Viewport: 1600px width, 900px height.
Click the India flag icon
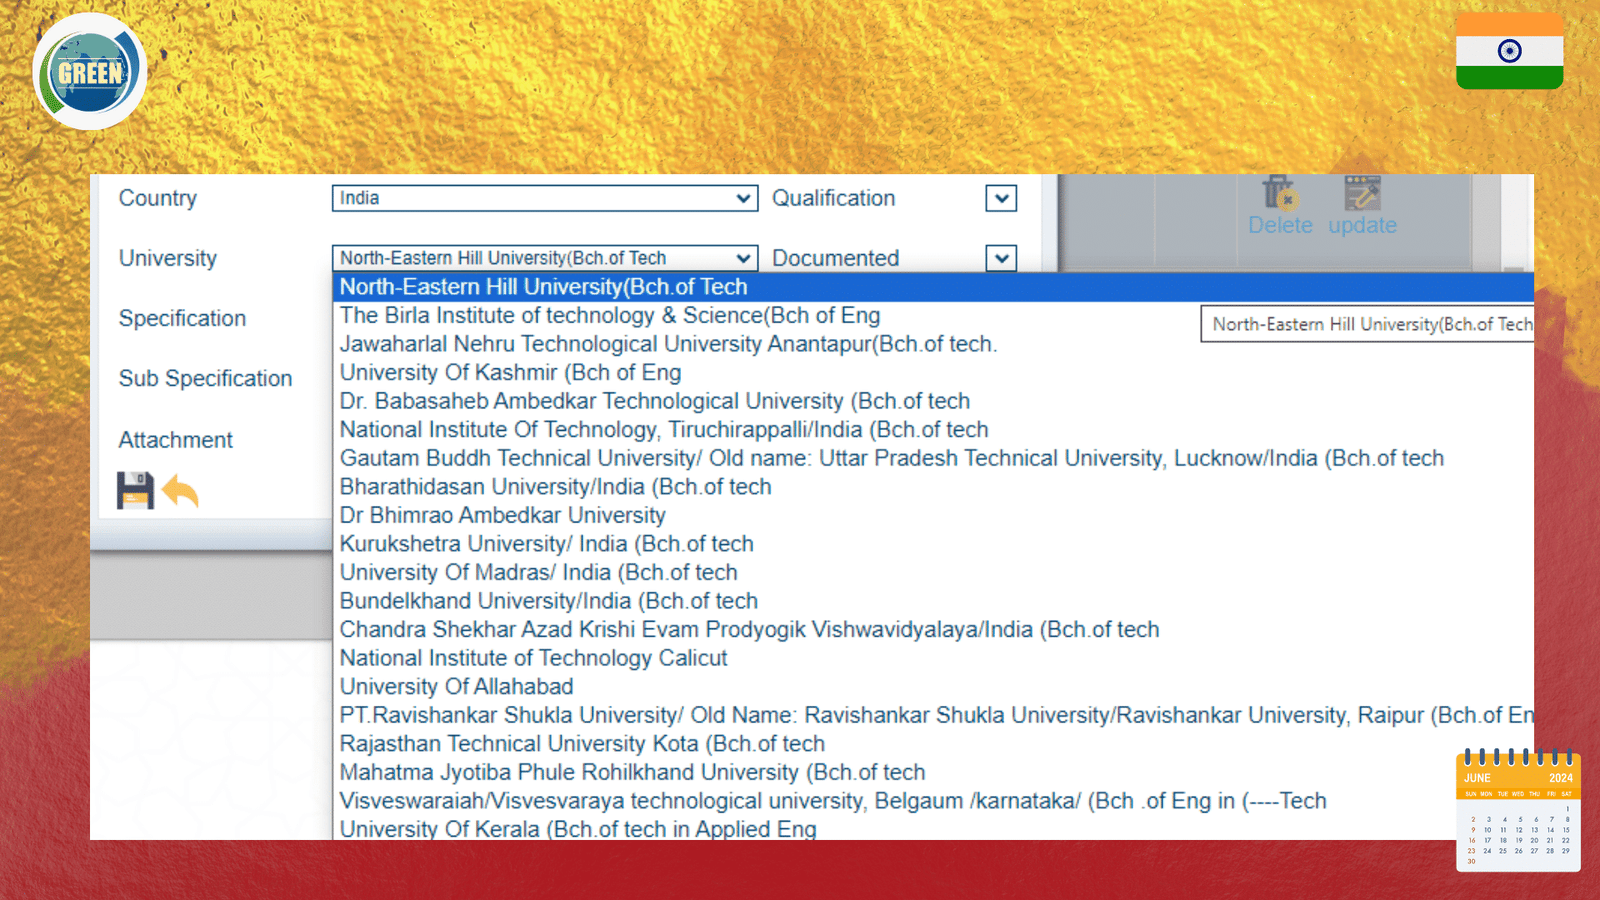click(x=1509, y=52)
